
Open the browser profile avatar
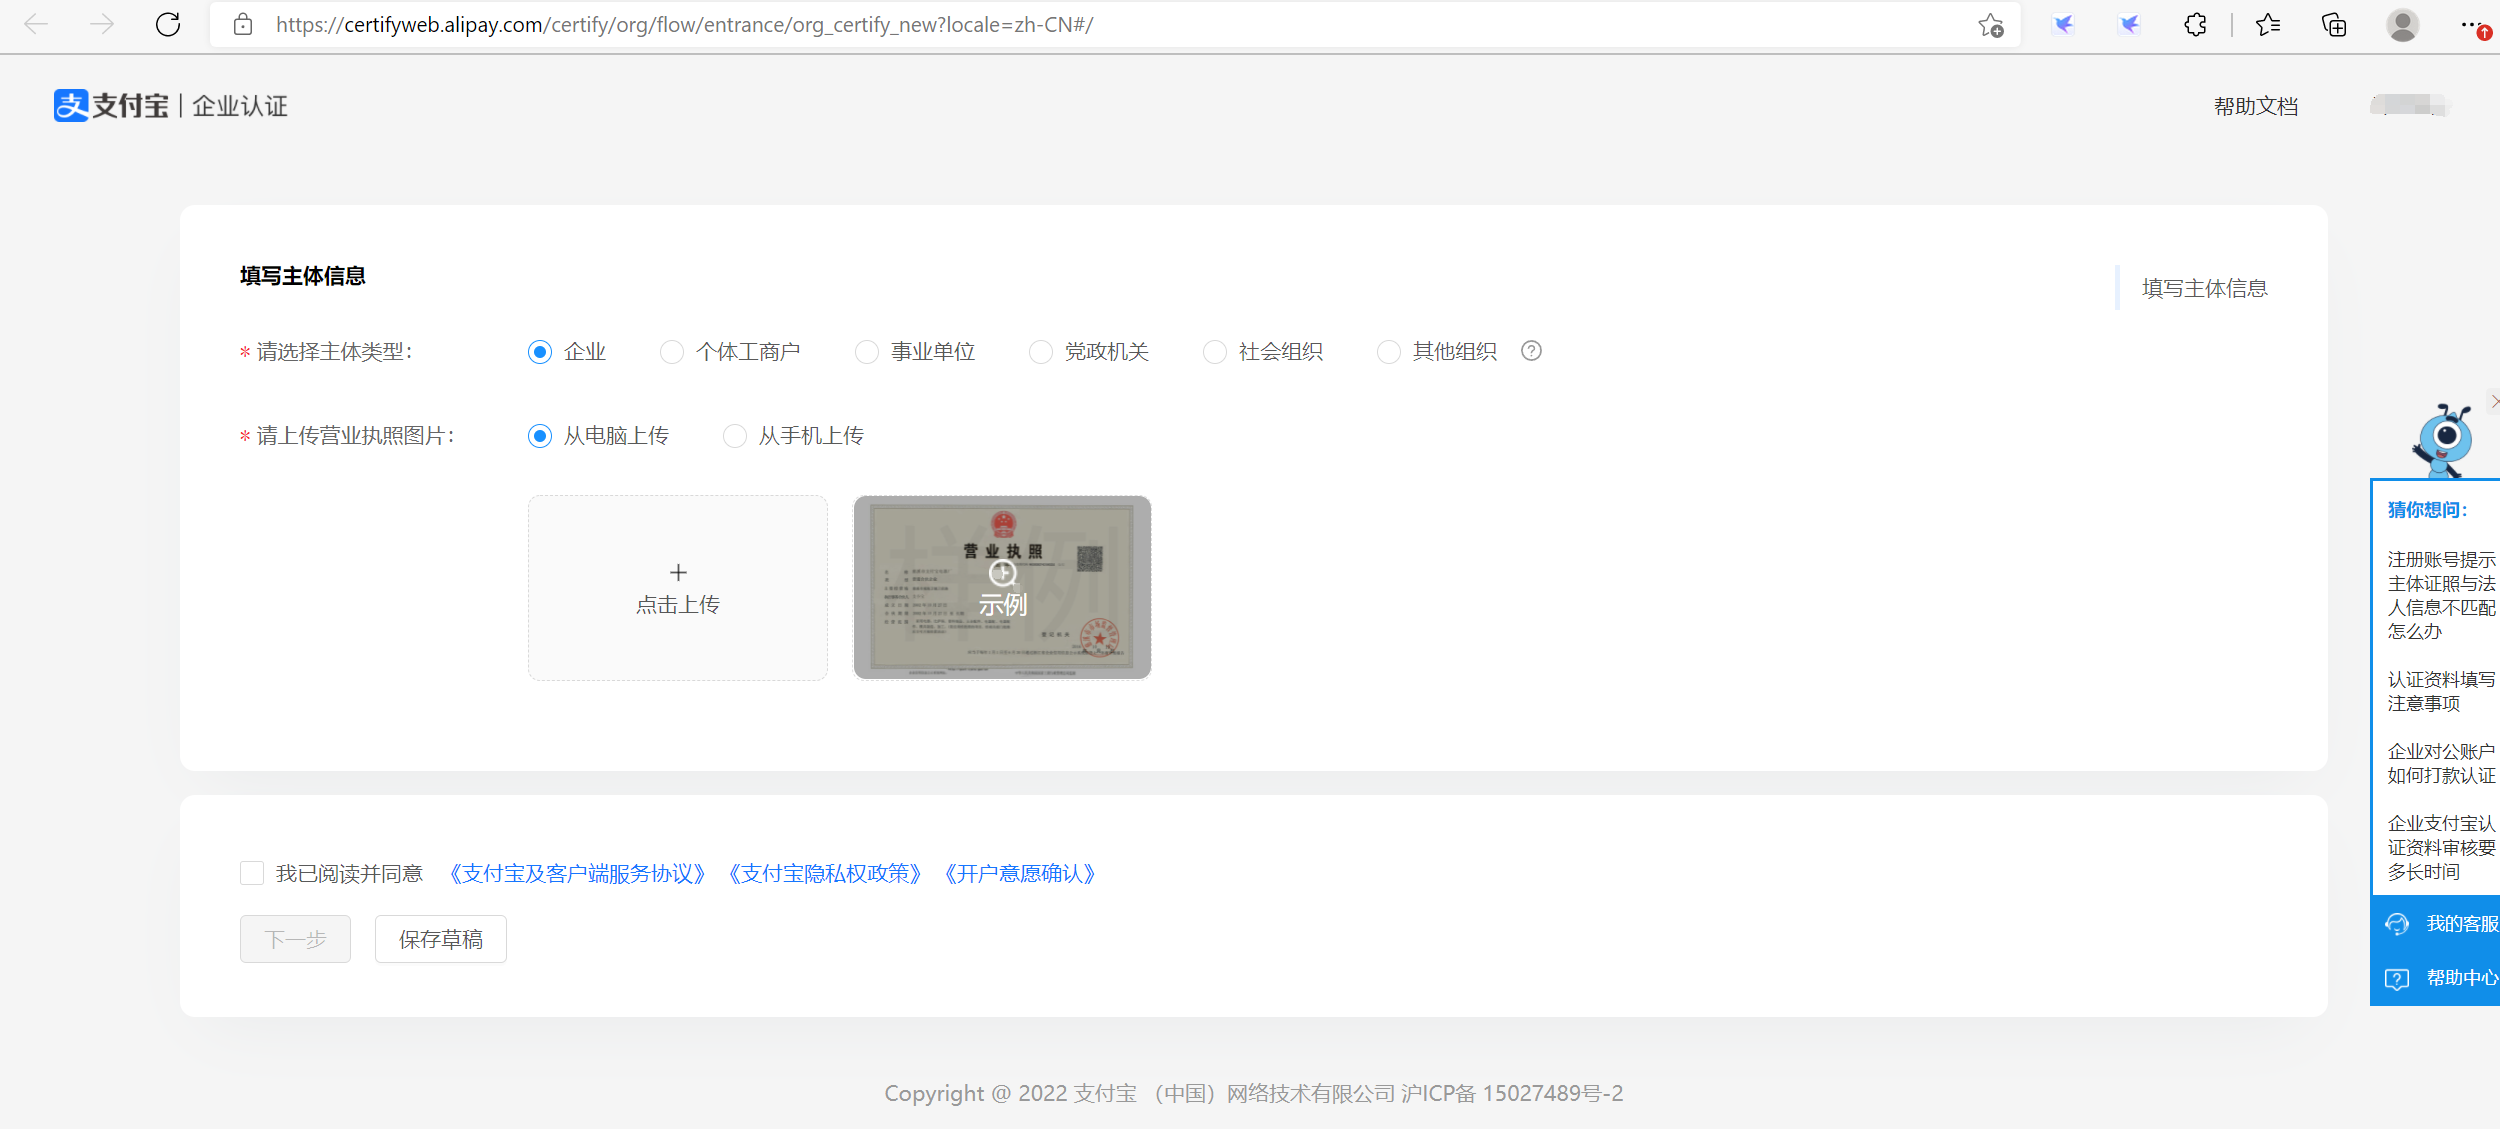click(x=2404, y=25)
